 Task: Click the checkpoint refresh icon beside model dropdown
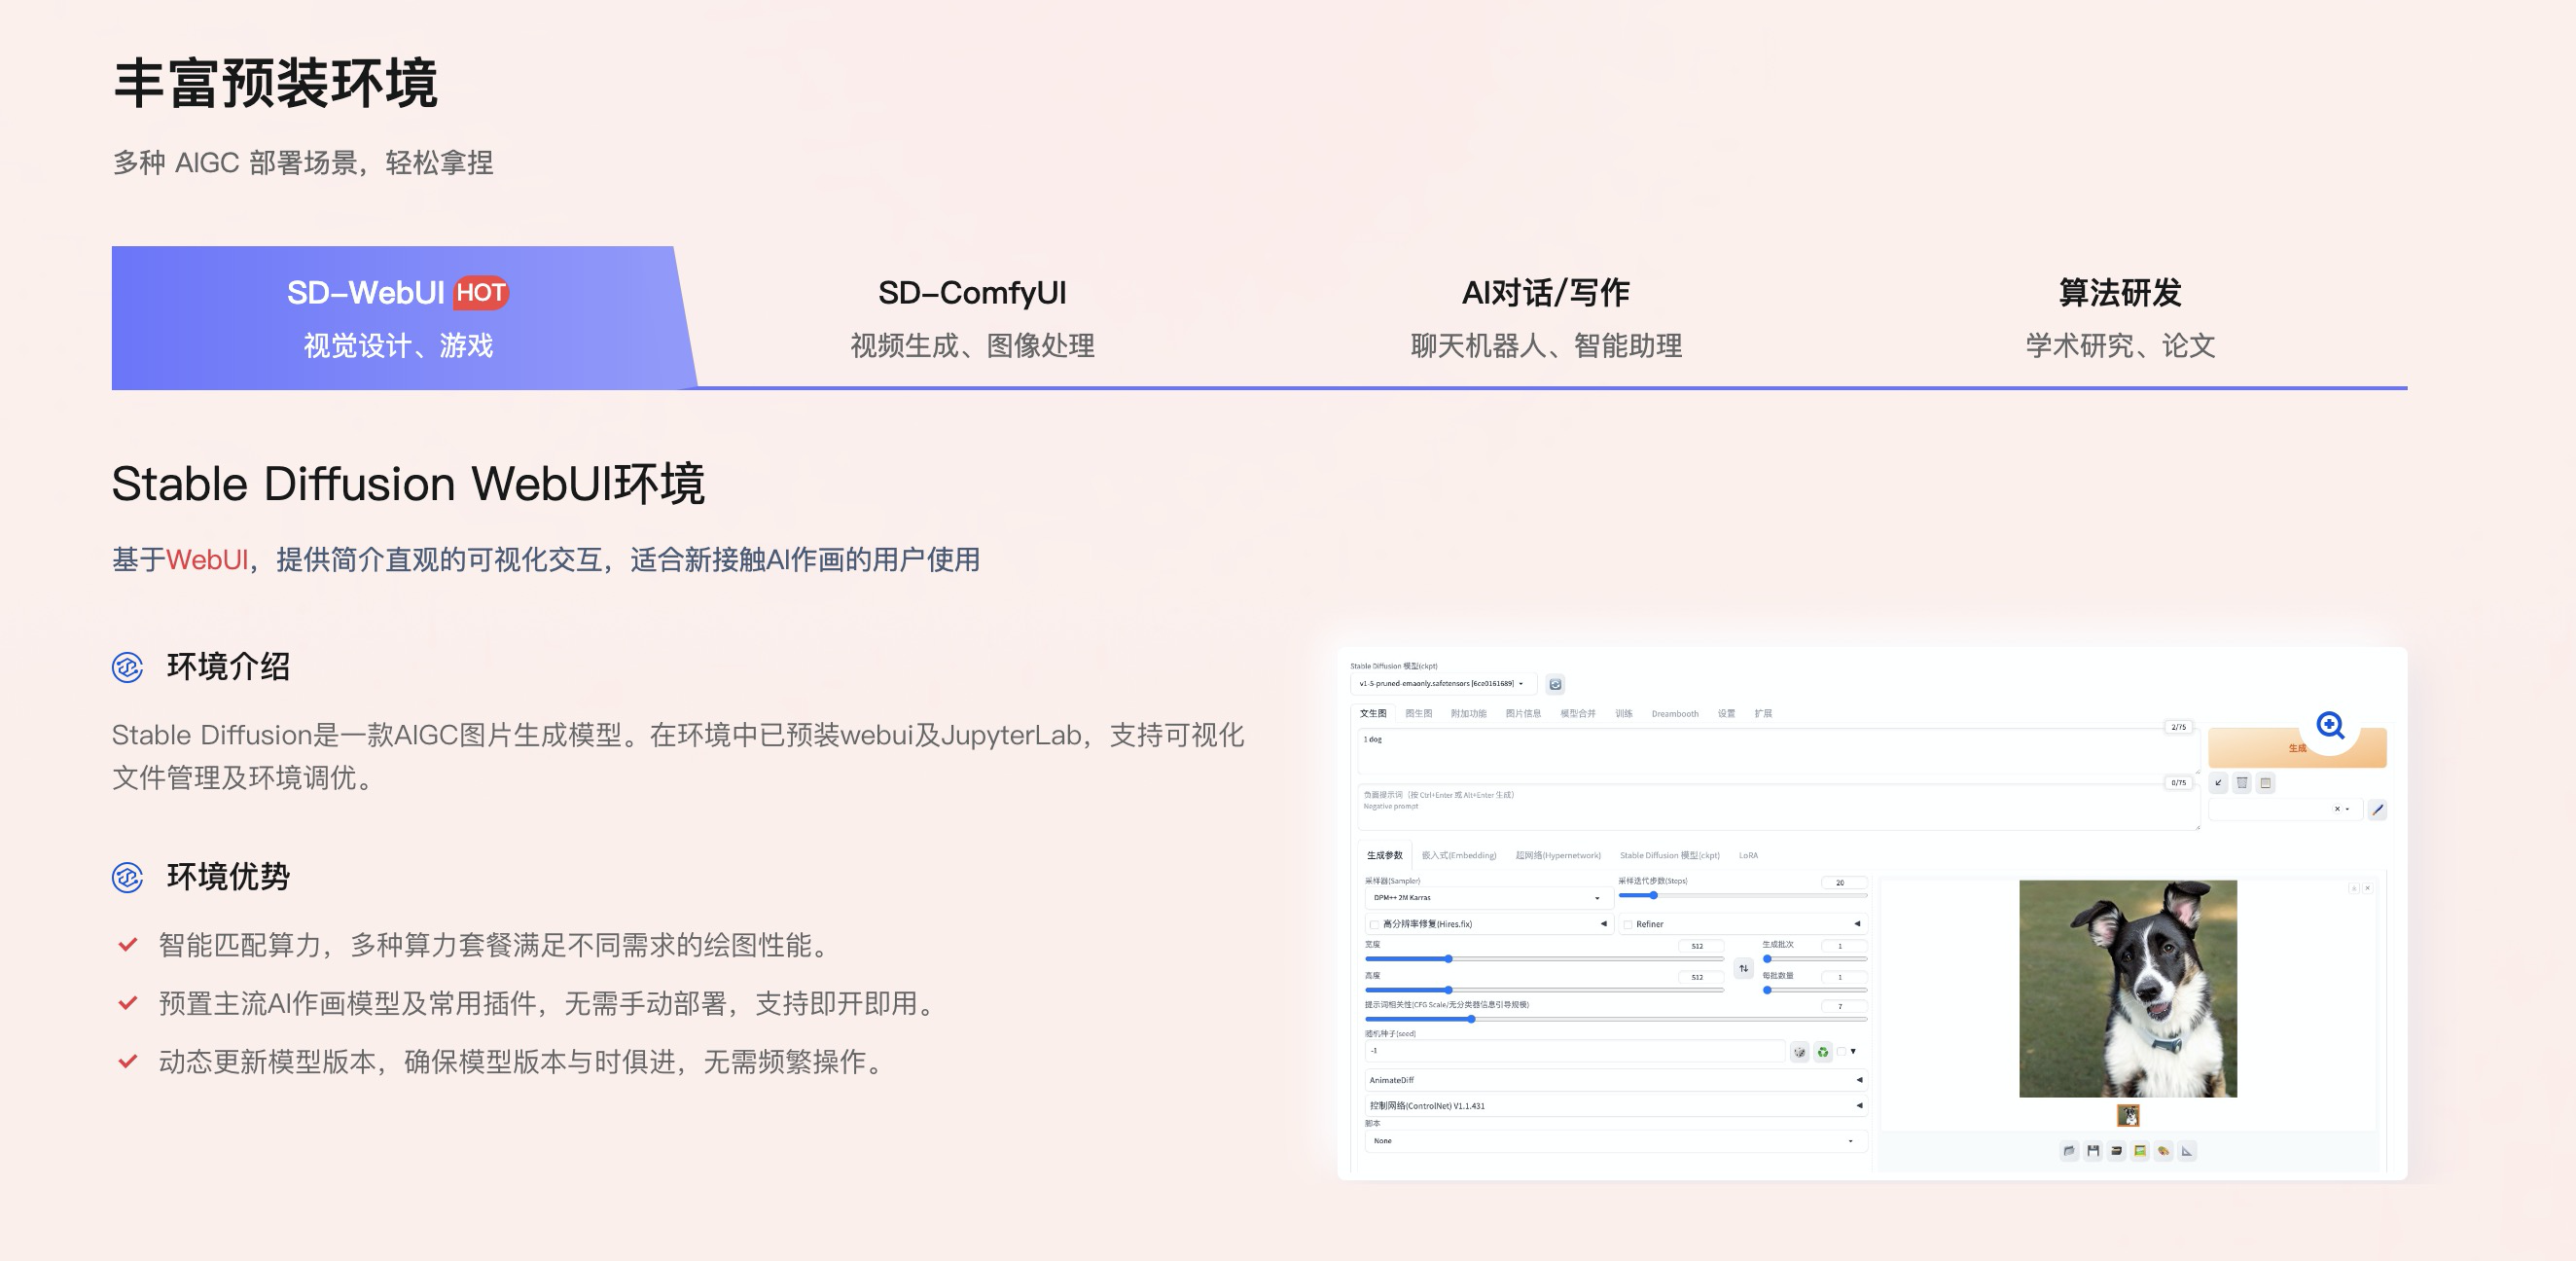click(x=1555, y=684)
